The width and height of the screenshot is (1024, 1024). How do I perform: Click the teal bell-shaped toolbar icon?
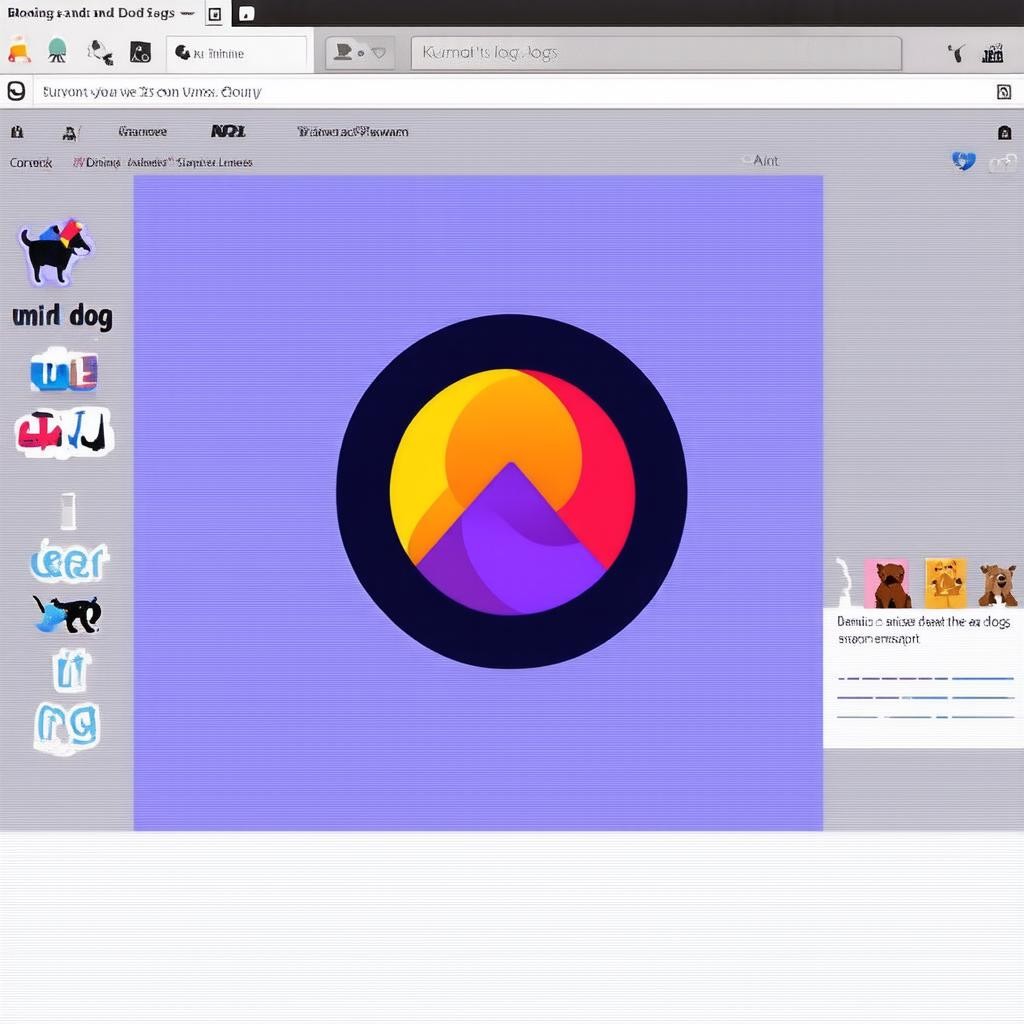click(x=57, y=50)
